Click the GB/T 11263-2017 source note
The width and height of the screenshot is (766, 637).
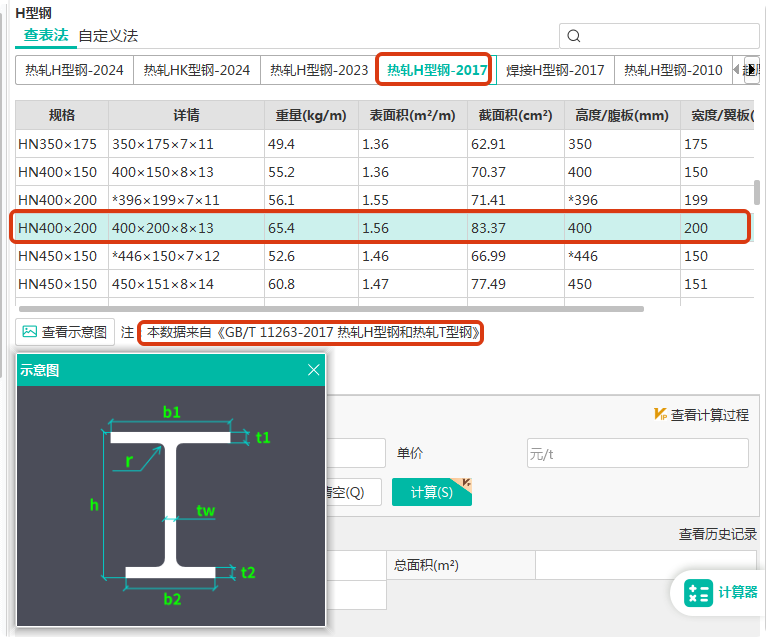click(x=313, y=333)
